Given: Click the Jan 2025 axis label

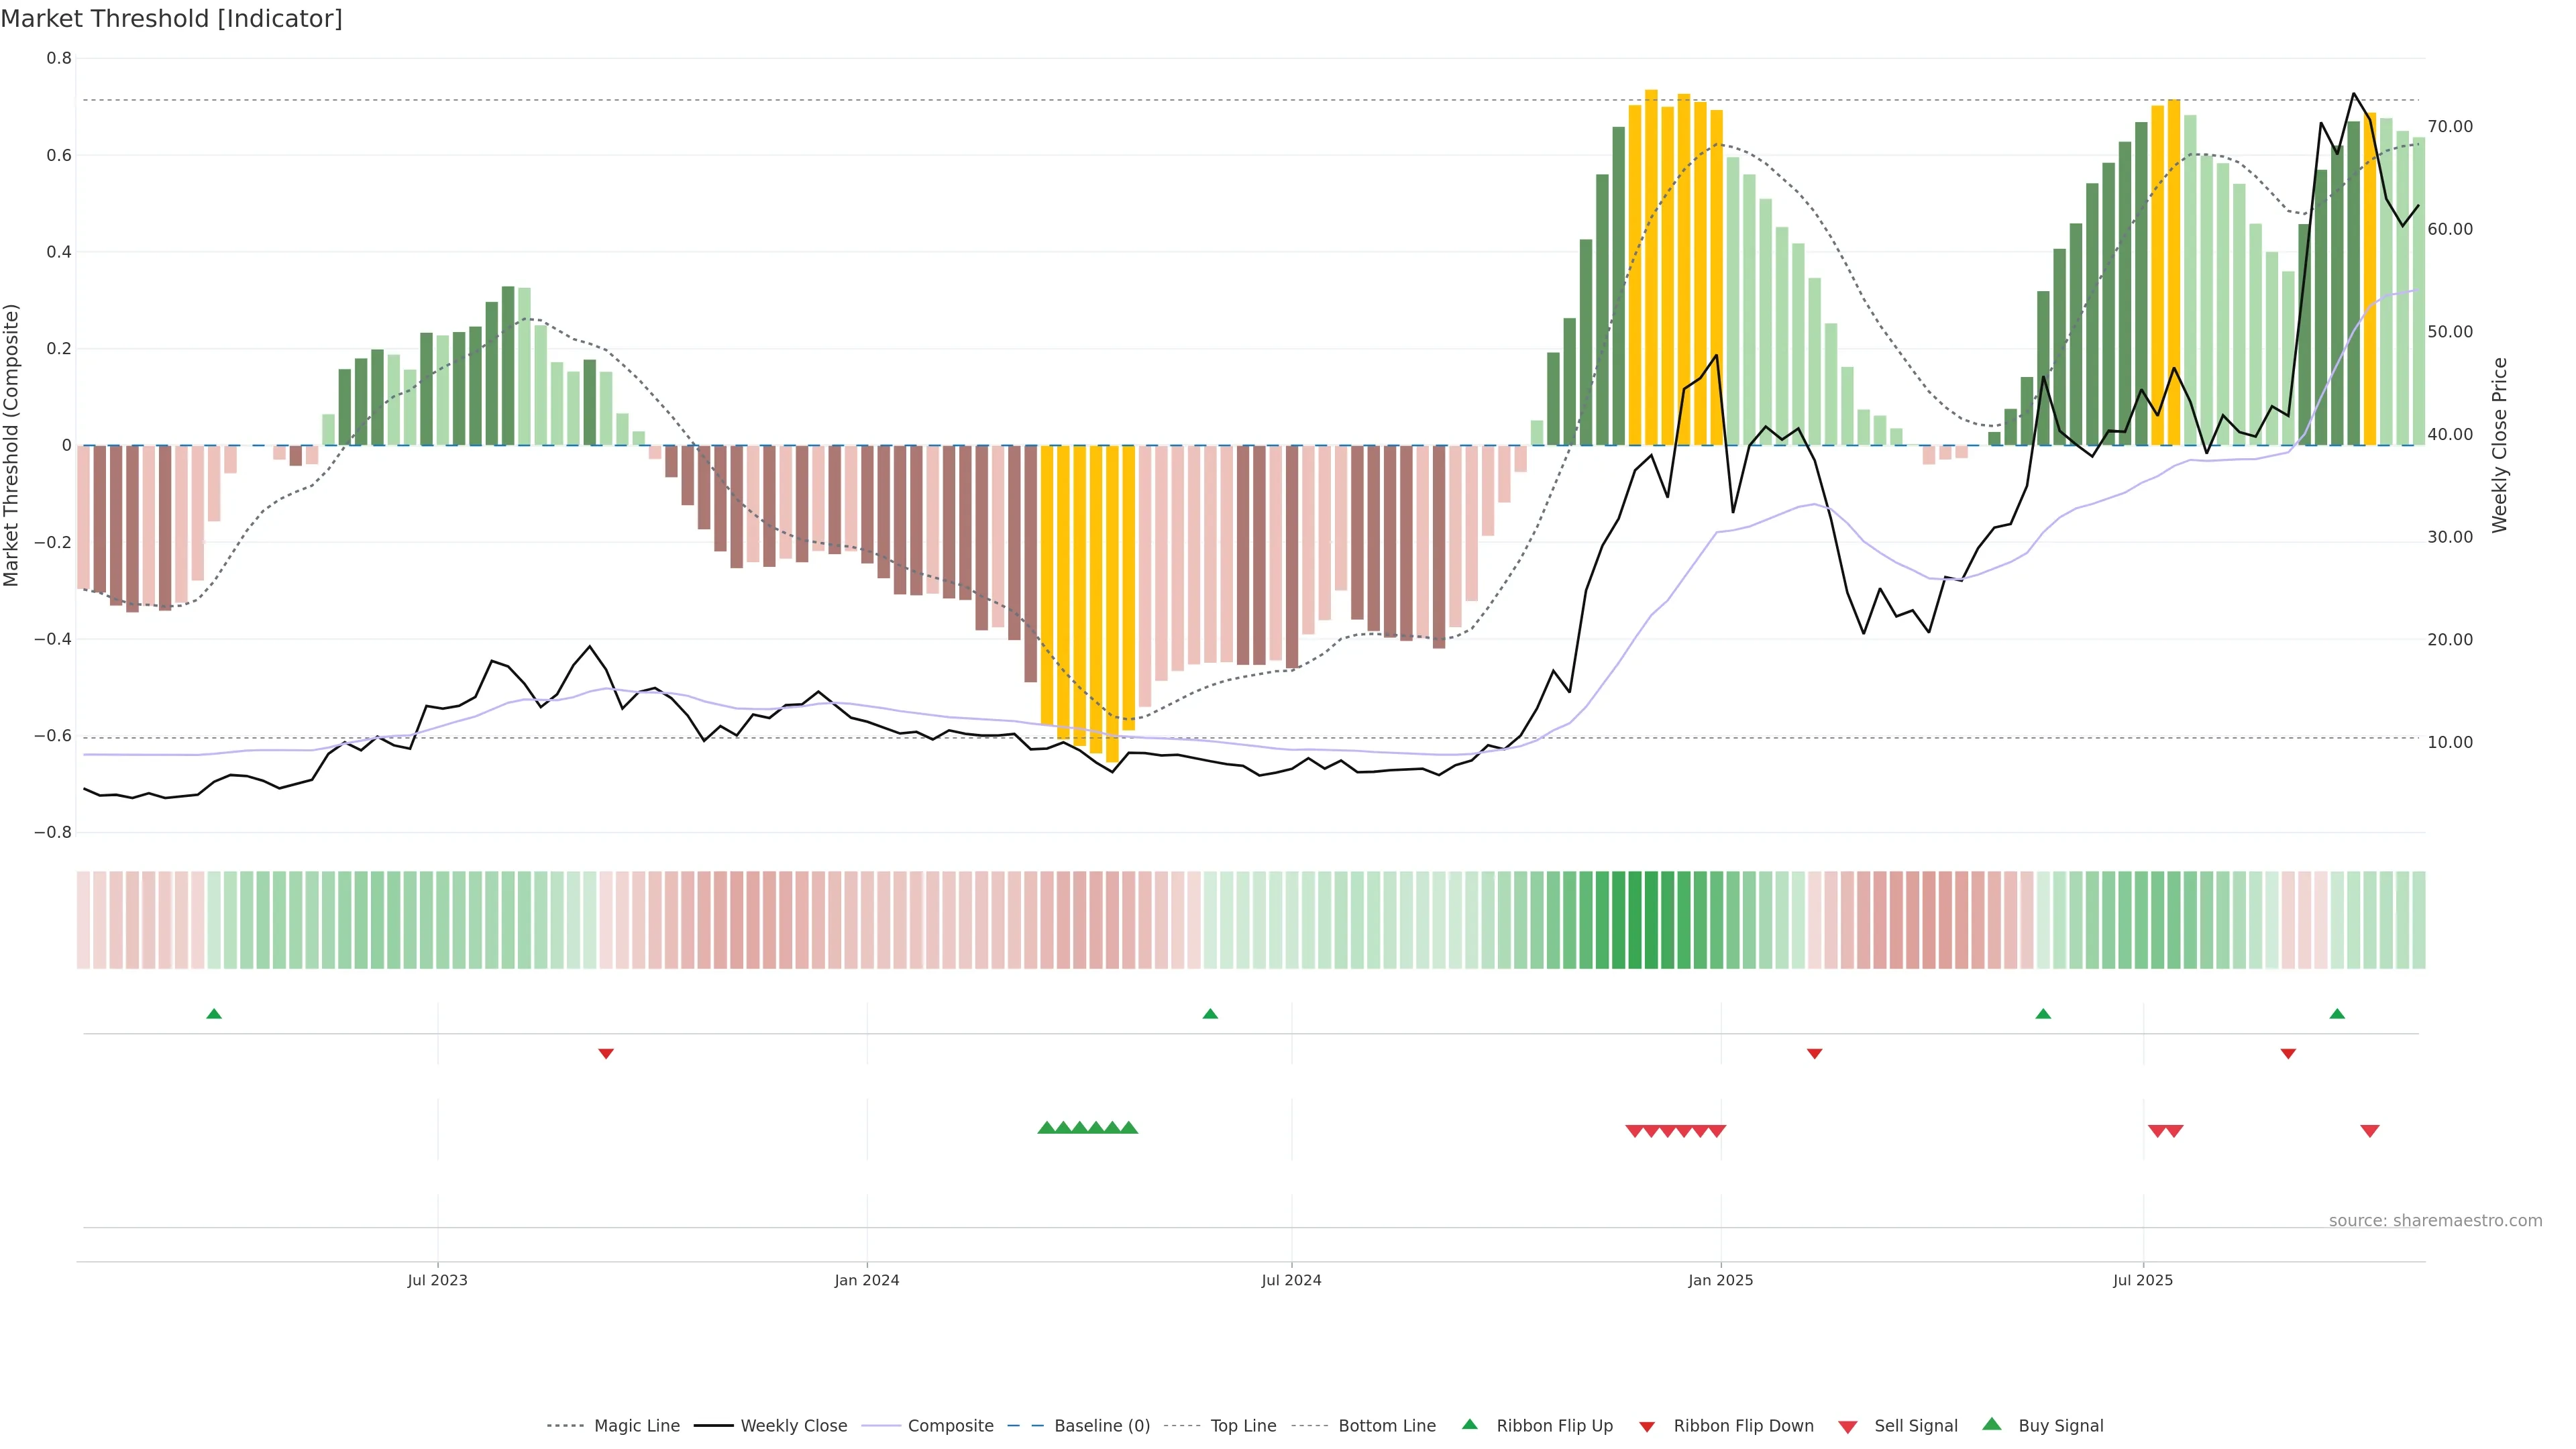Looking at the screenshot, I should coord(1720,1280).
